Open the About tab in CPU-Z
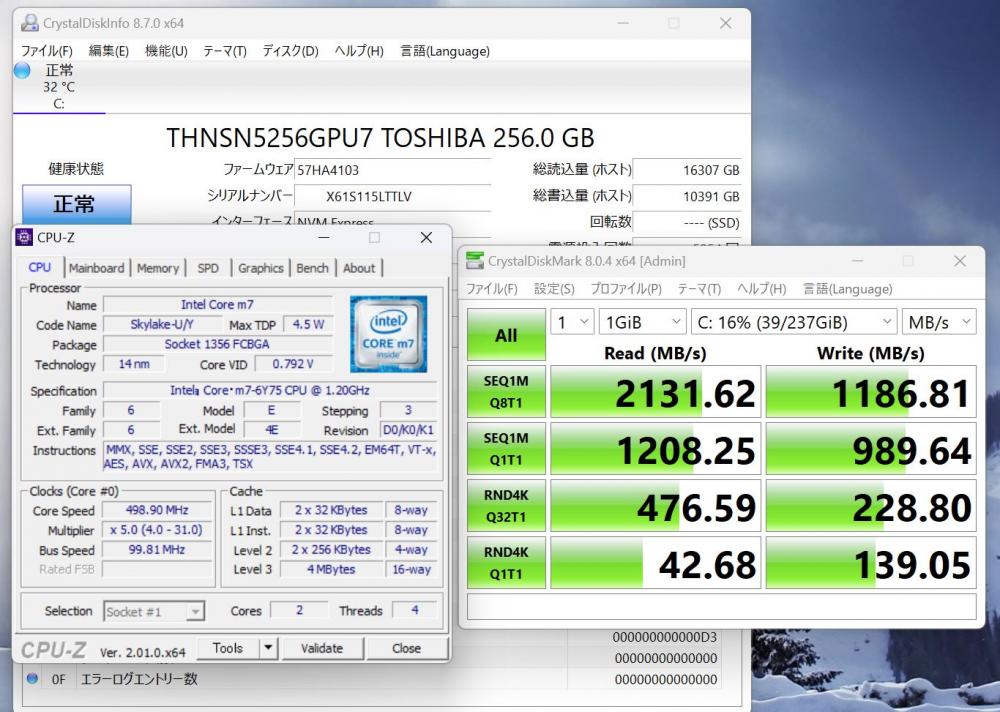This screenshot has height=712, width=1000. 359,268
